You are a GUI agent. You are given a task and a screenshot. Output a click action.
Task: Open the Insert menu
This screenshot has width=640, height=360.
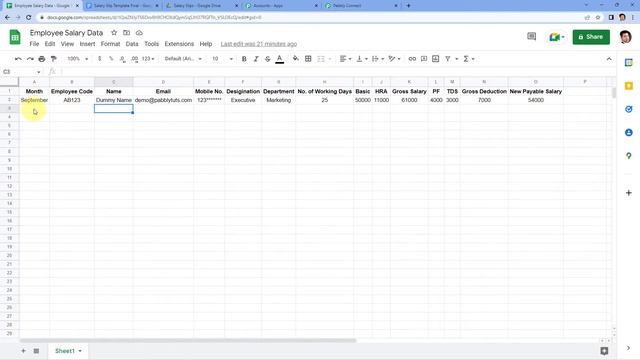87,44
